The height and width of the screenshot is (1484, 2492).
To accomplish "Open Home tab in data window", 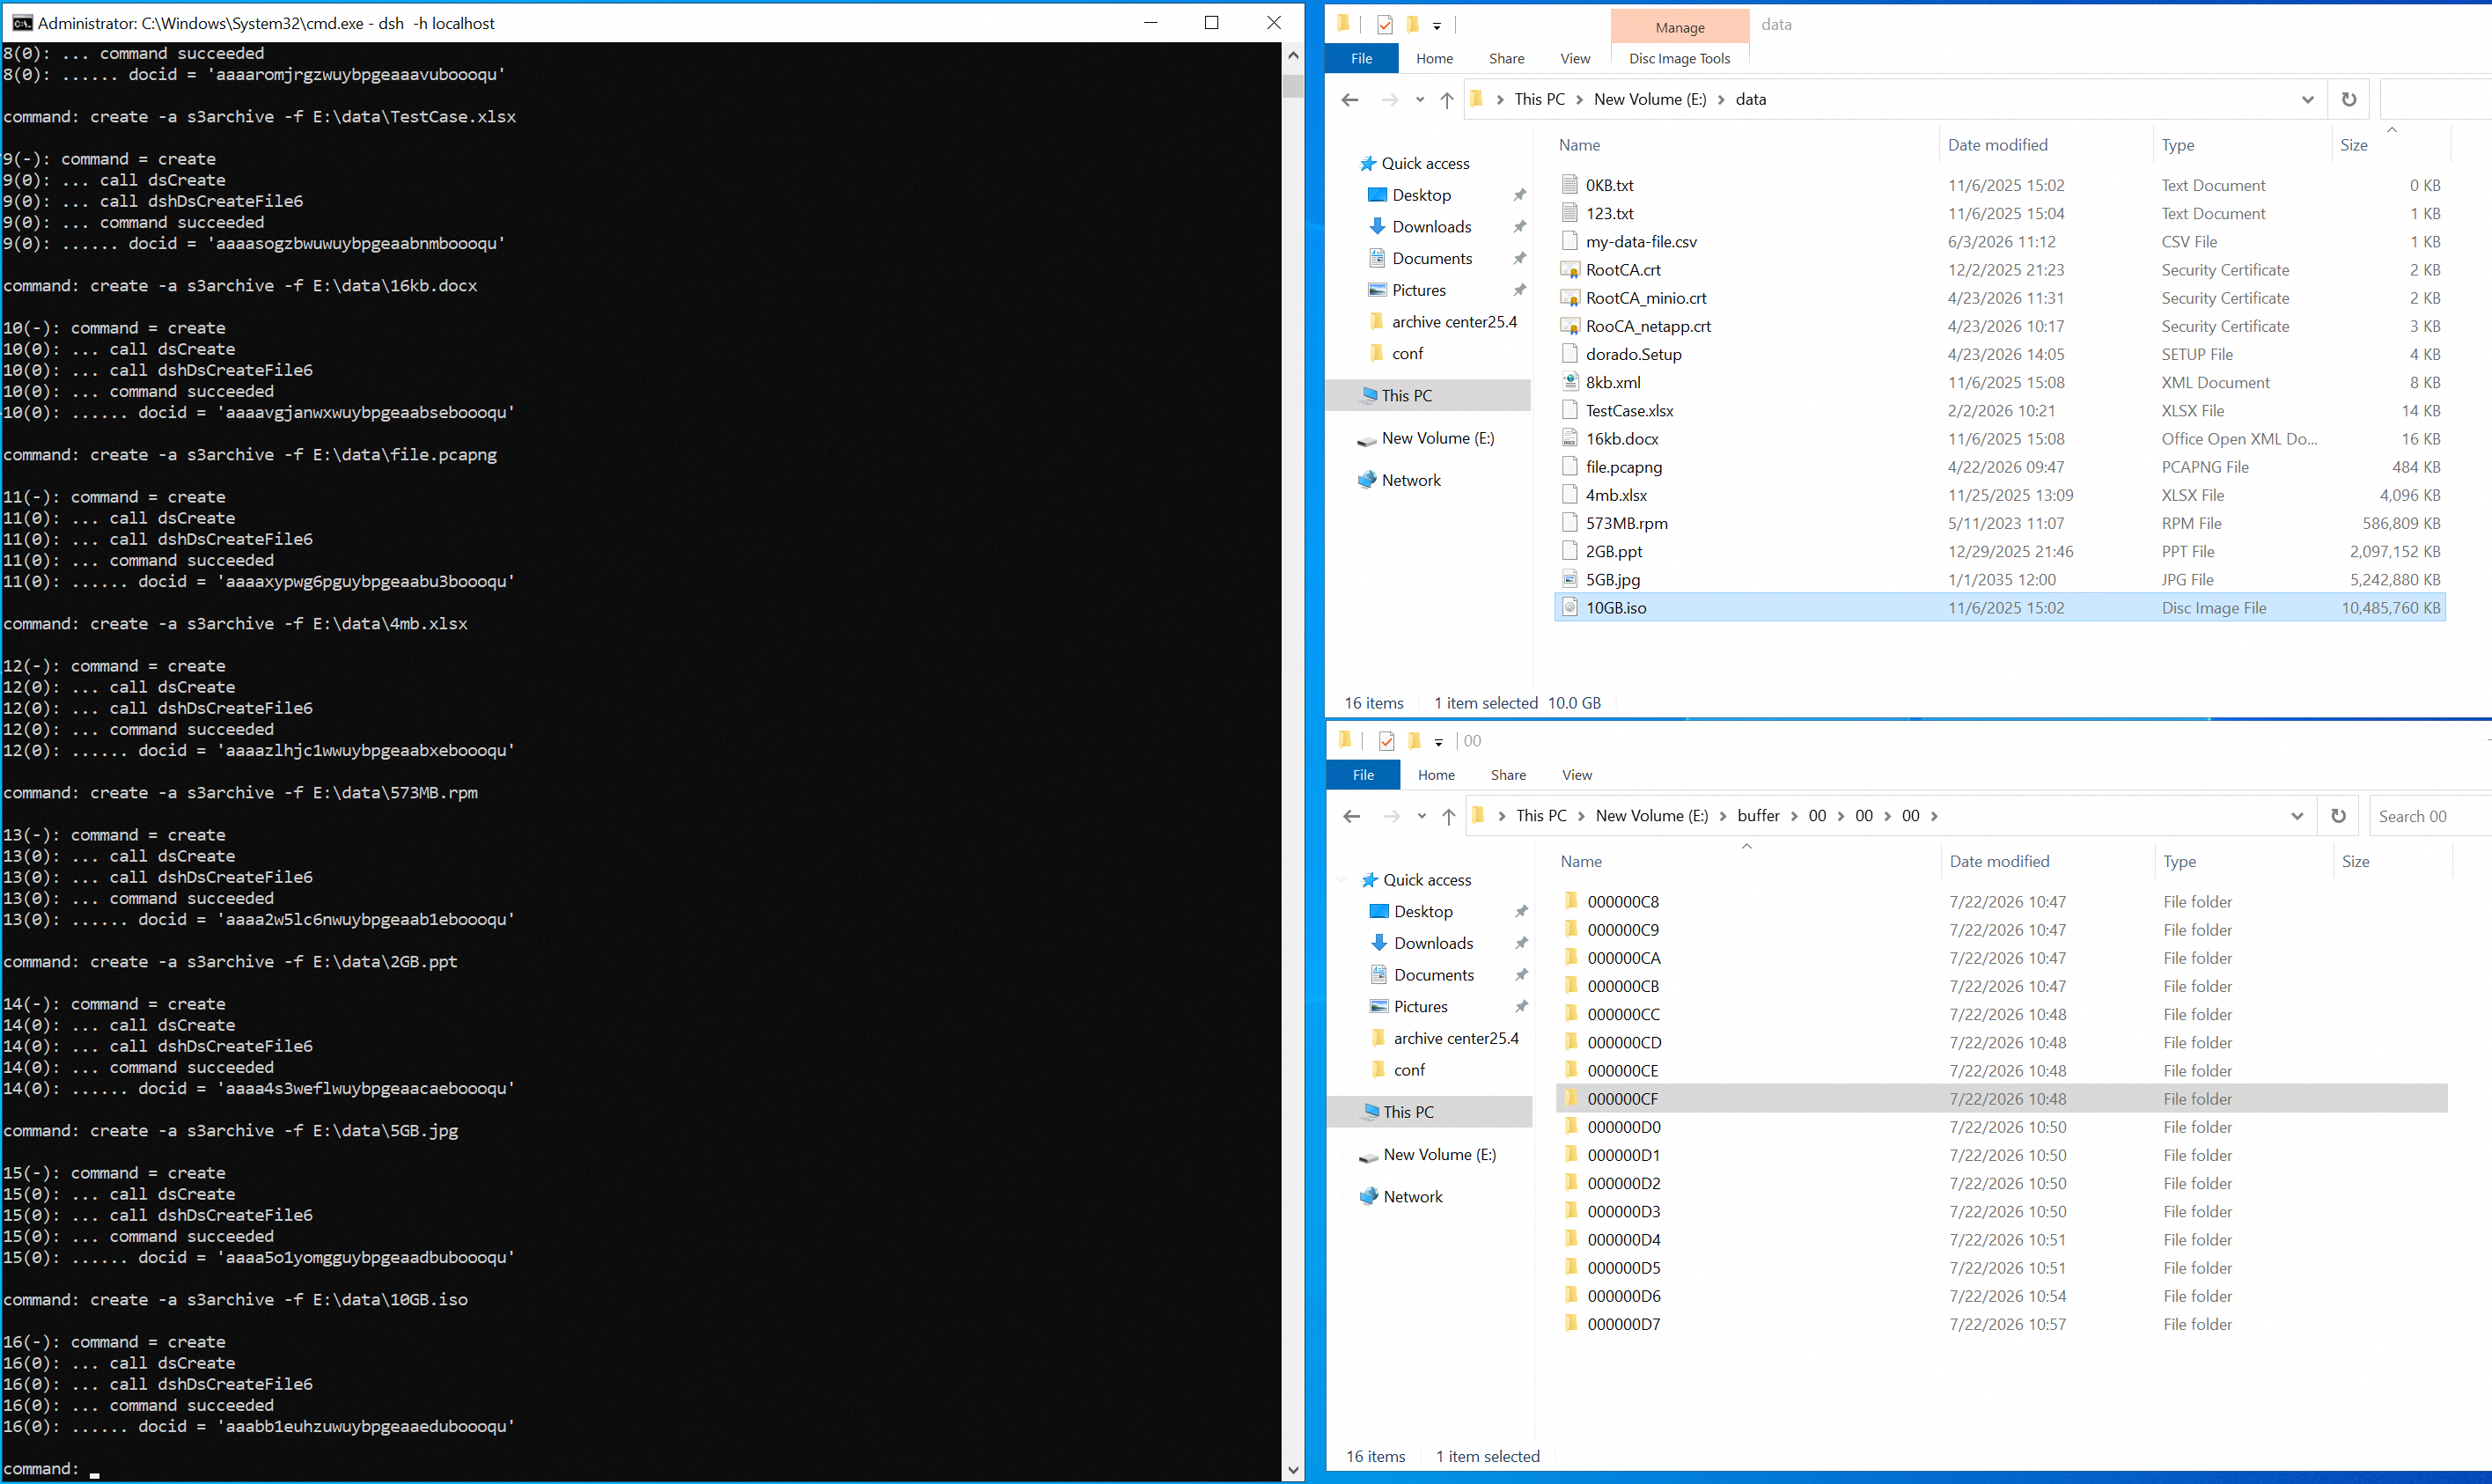I will click(1435, 58).
